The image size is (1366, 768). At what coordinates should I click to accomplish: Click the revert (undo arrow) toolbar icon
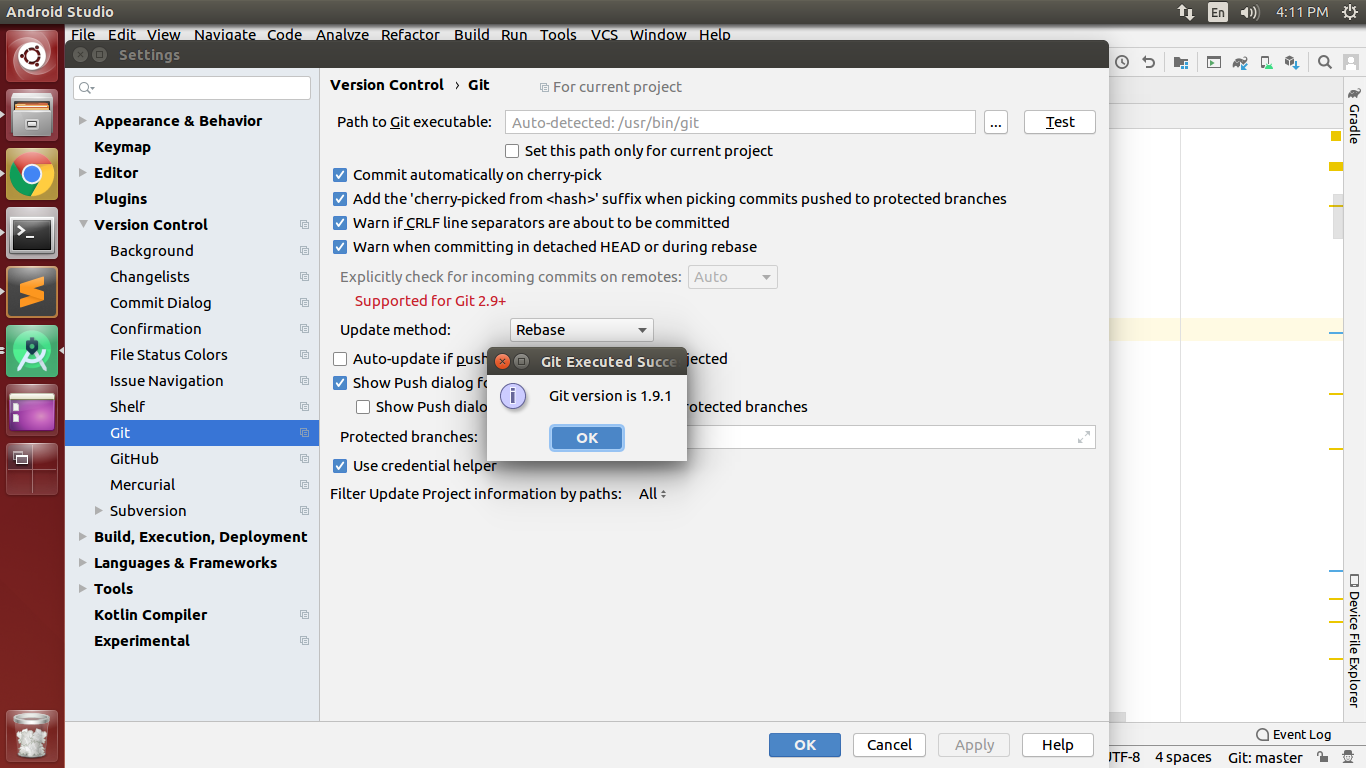(1149, 62)
